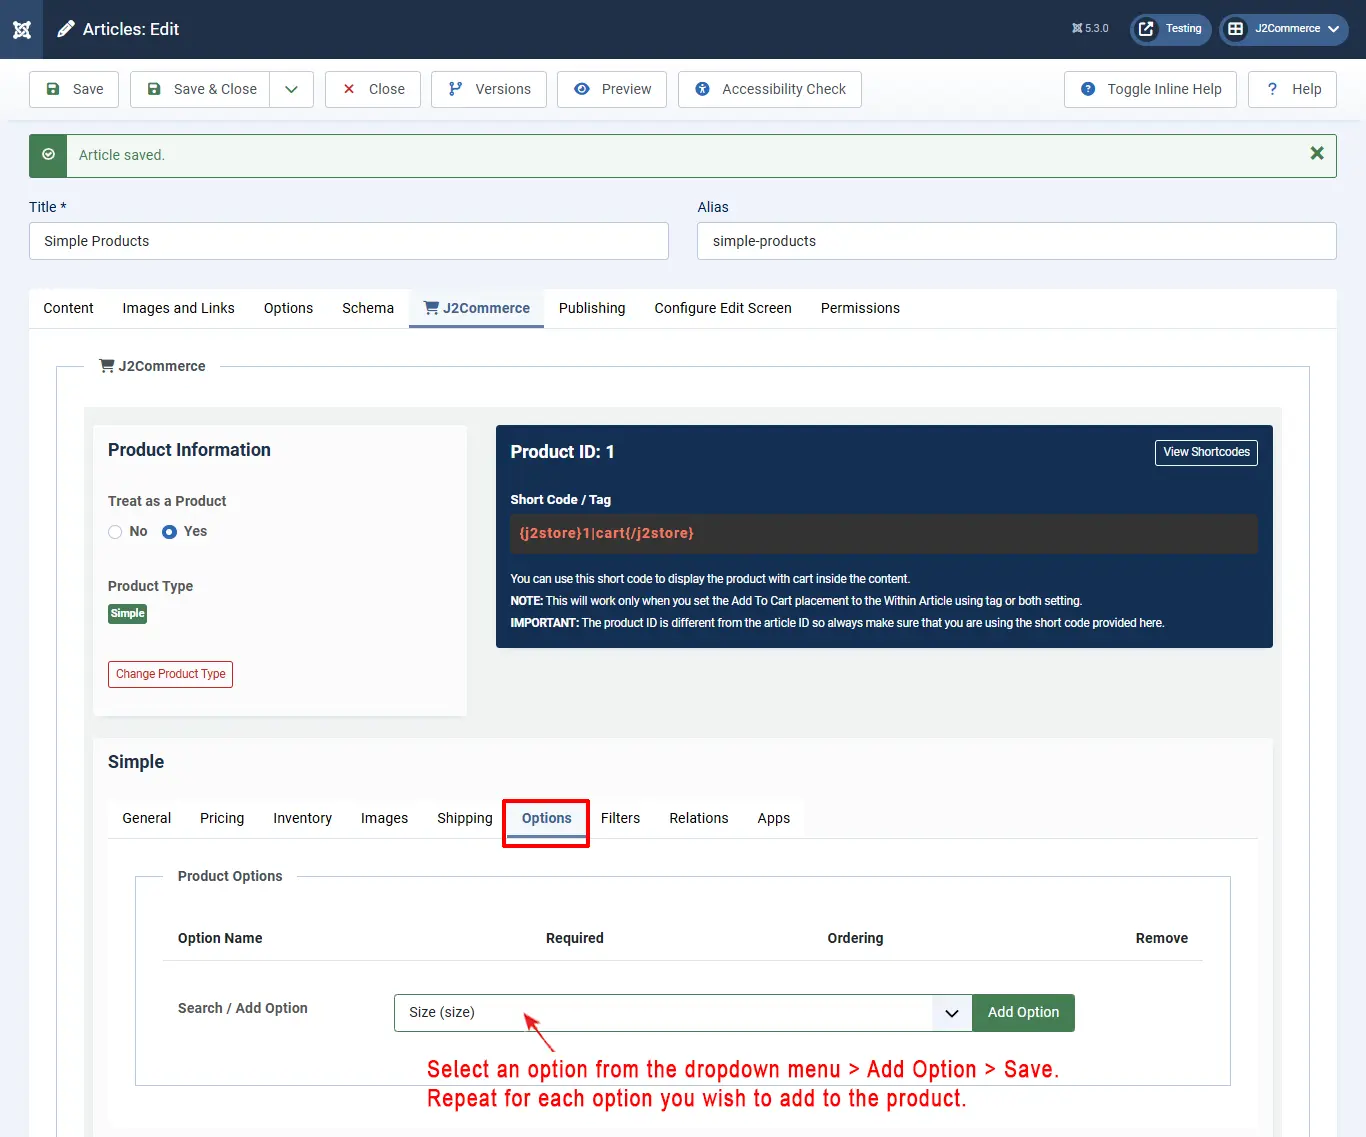Open the Configure Edit Screen tab
Viewport: 1366px width, 1137px height.
click(723, 308)
